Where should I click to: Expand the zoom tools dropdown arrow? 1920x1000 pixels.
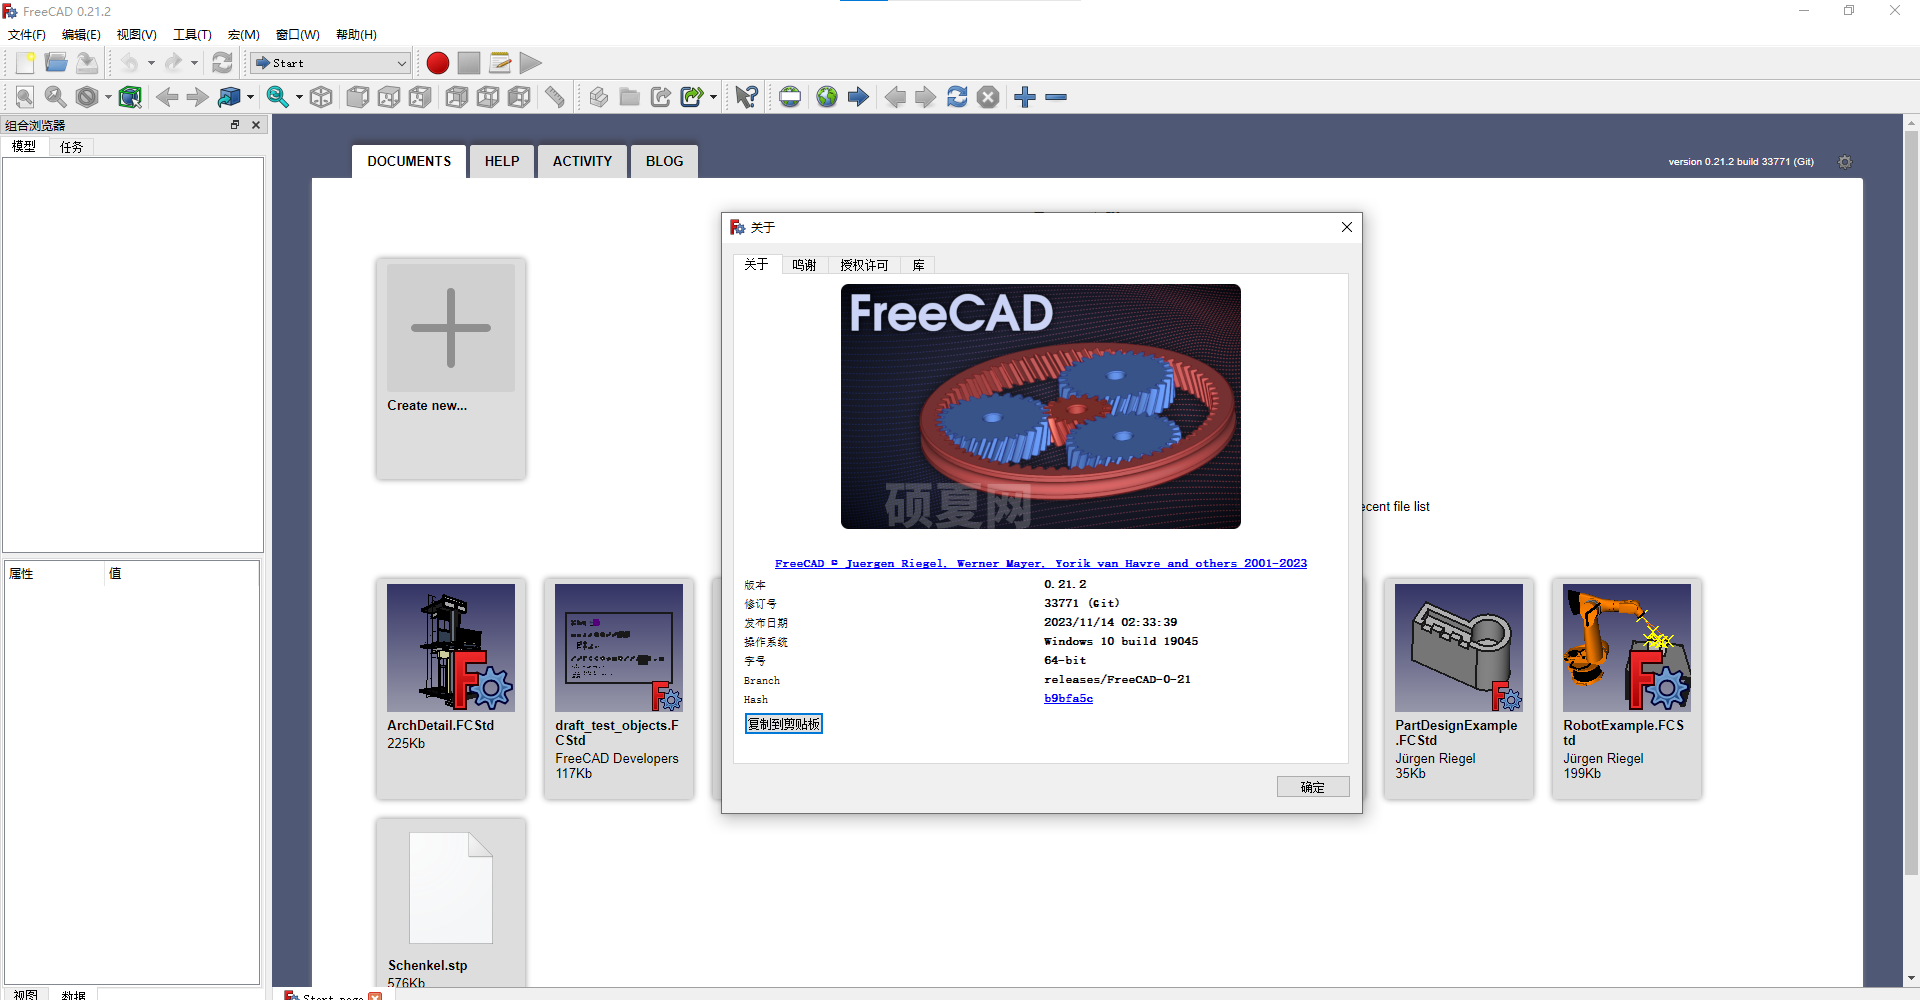(x=299, y=97)
